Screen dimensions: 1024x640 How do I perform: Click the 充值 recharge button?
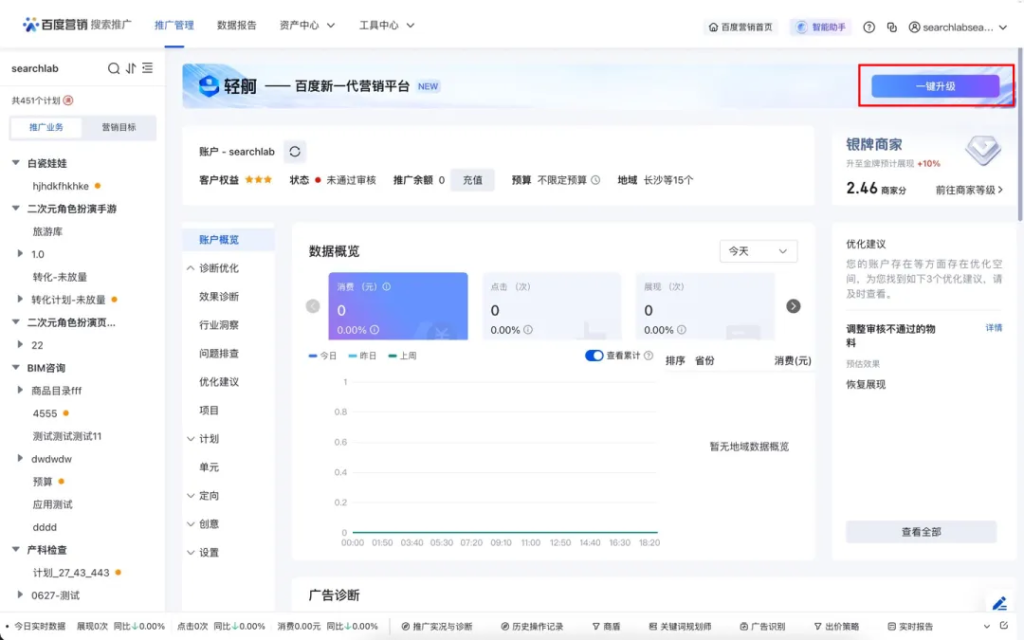click(x=472, y=180)
